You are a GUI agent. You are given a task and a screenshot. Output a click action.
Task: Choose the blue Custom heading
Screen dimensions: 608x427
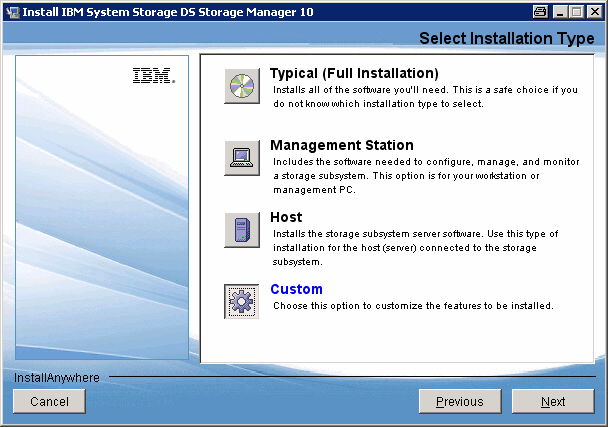(296, 289)
